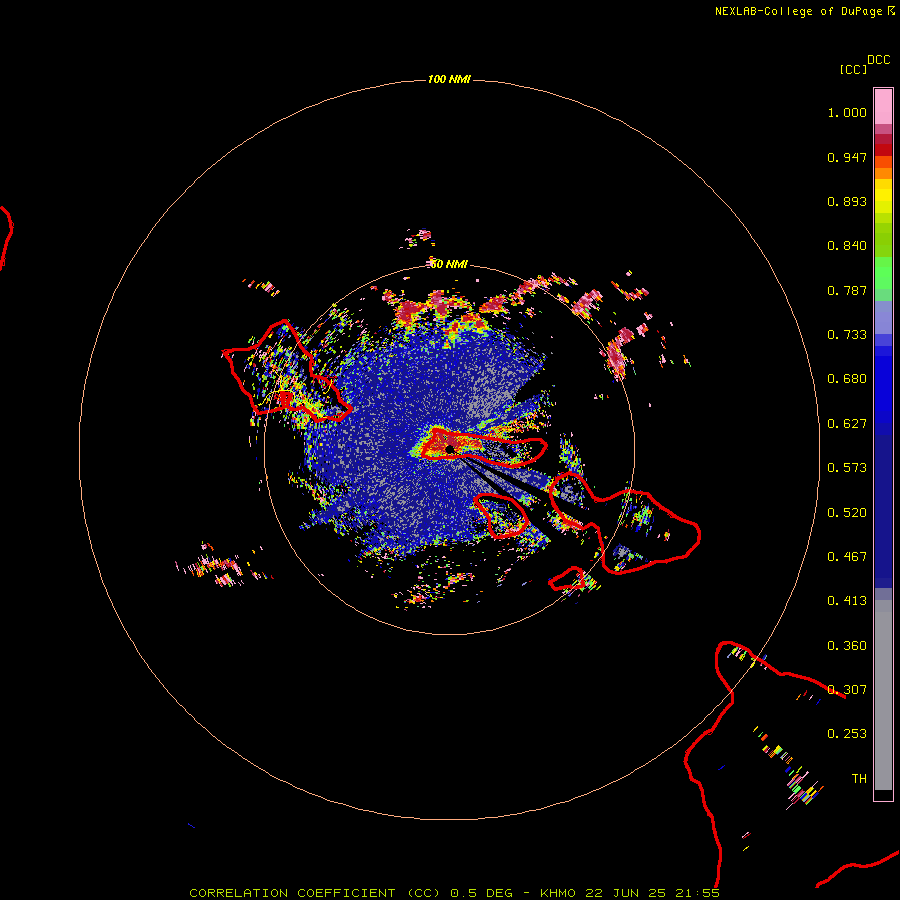
Task: Click the 0.573 scale value
Action: pos(847,468)
